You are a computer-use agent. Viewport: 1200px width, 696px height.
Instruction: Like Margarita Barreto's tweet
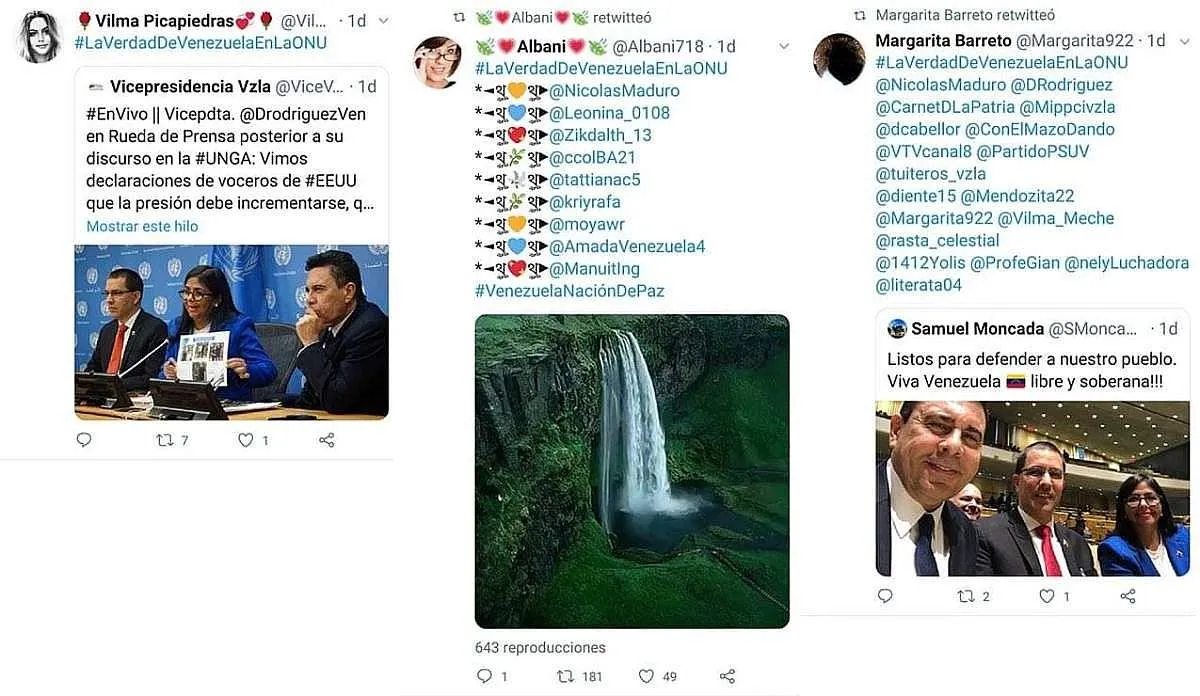1046,596
